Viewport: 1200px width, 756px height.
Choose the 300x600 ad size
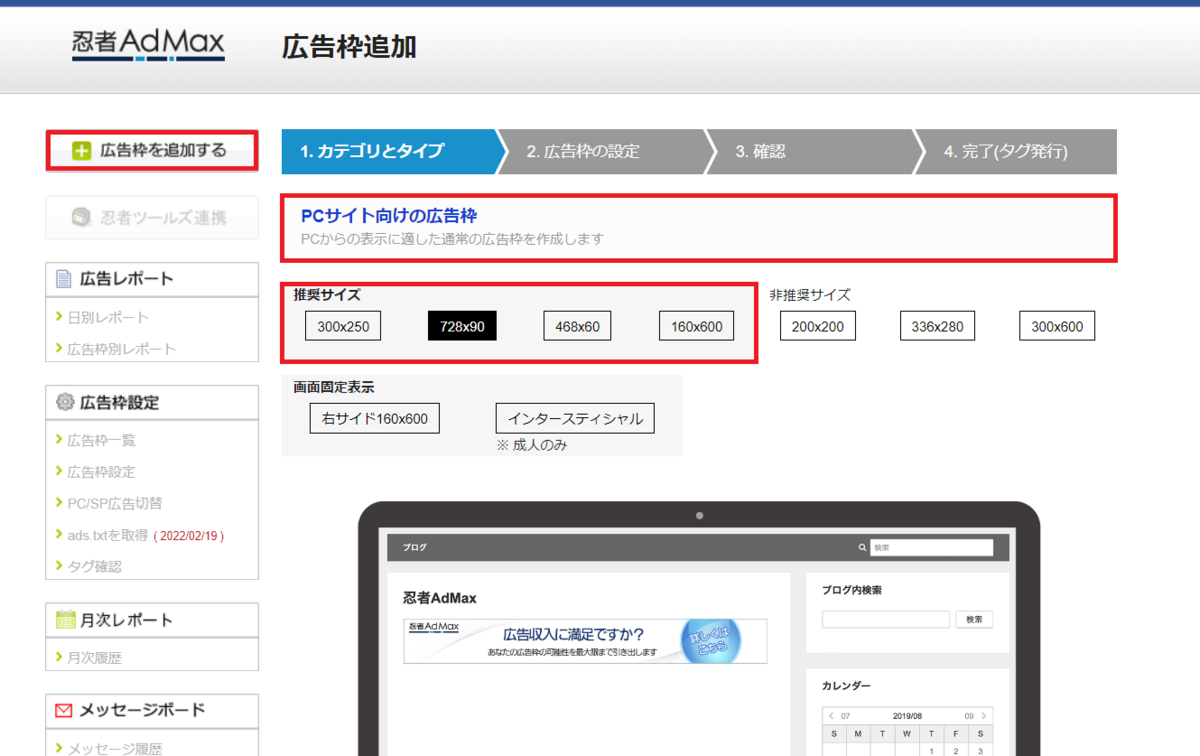tap(1057, 326)
